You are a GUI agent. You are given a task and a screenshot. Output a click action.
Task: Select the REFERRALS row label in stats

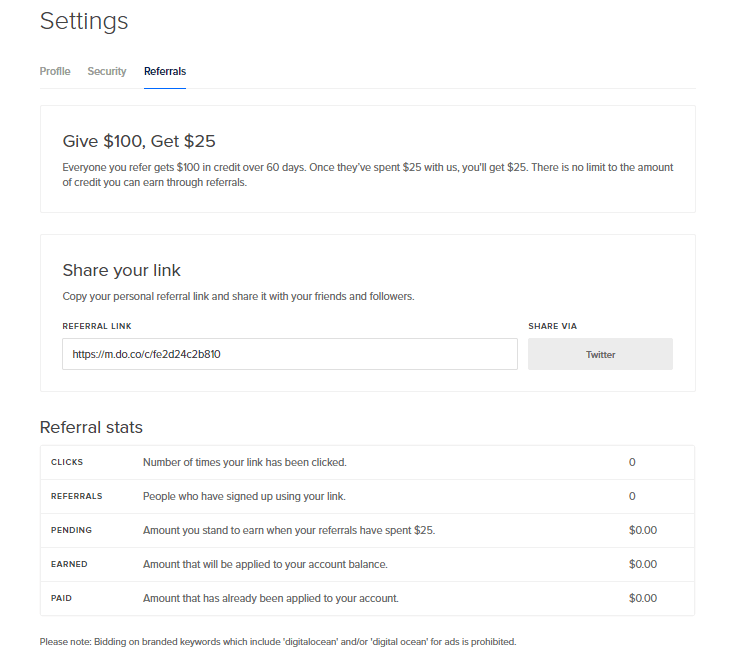pyautogui.click(x=76, y=496)
